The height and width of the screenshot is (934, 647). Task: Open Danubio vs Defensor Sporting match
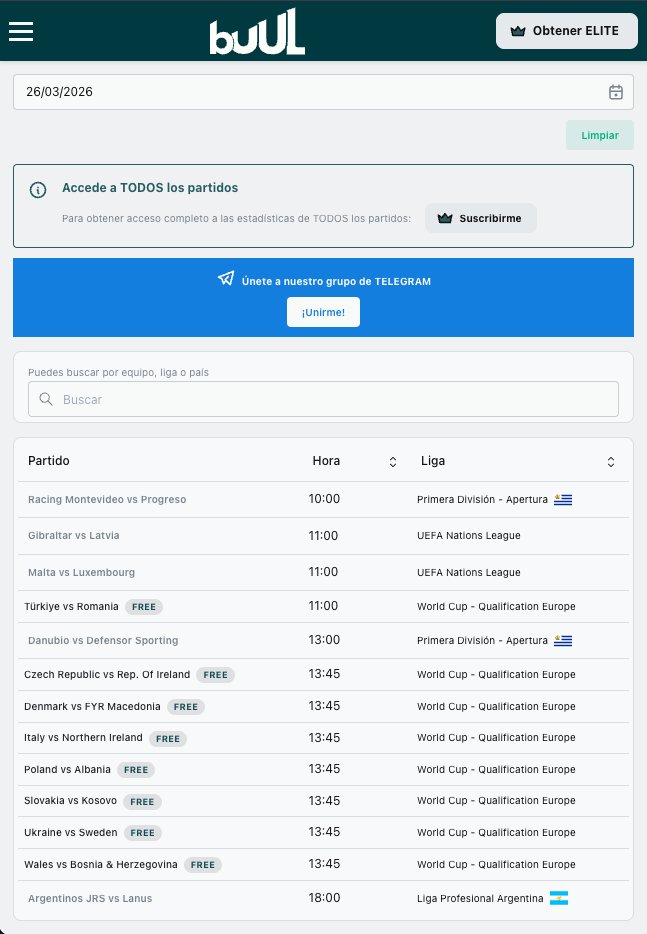point(103,640)
